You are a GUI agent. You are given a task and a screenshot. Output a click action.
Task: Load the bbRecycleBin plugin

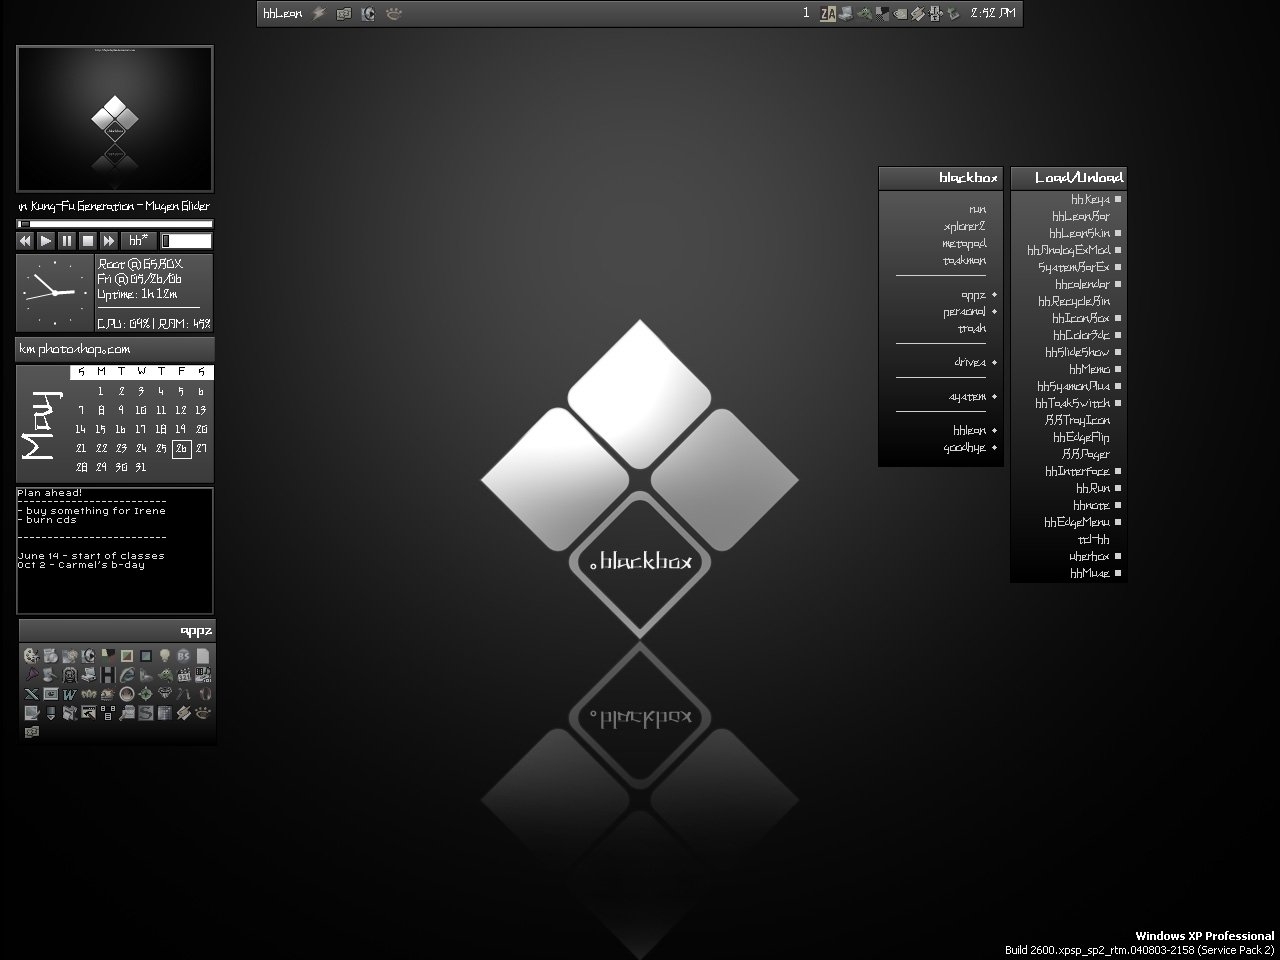(1069, 301)
